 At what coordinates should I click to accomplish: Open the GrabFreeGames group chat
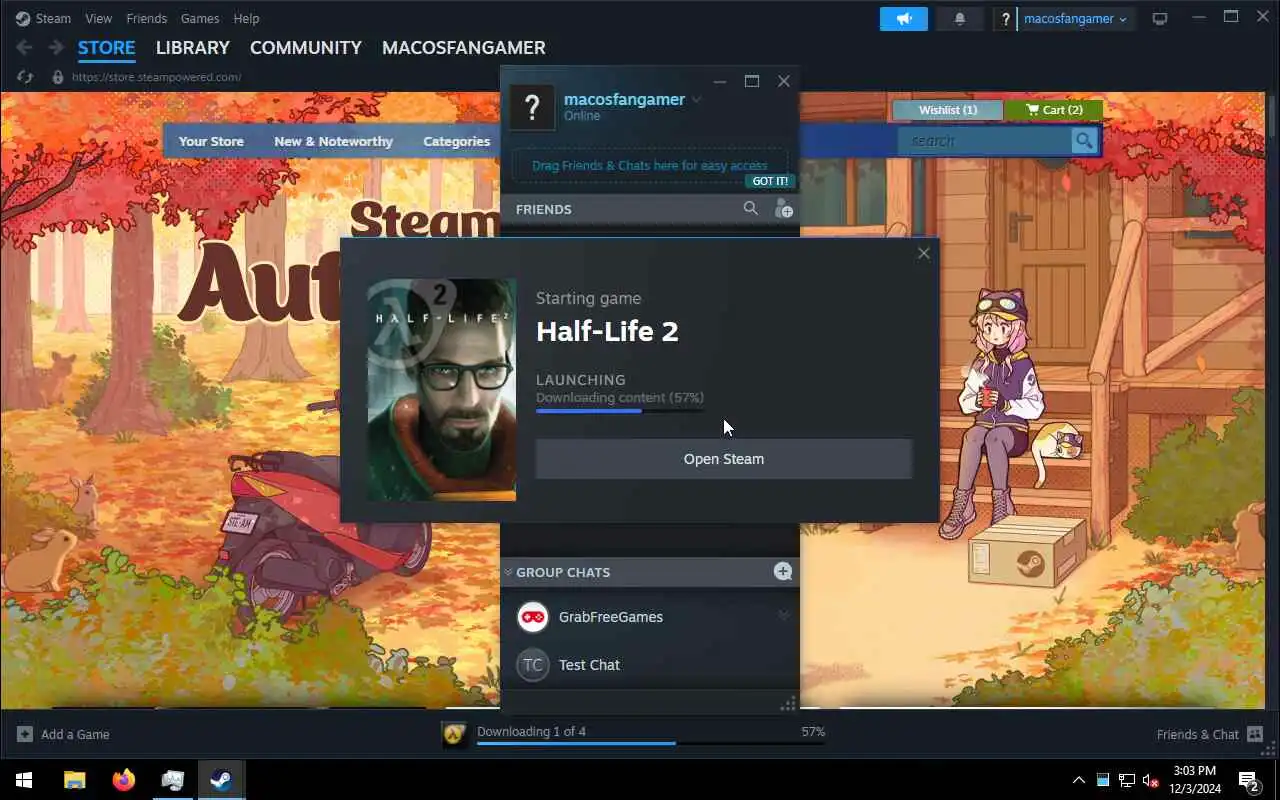[x=611, y=617]
